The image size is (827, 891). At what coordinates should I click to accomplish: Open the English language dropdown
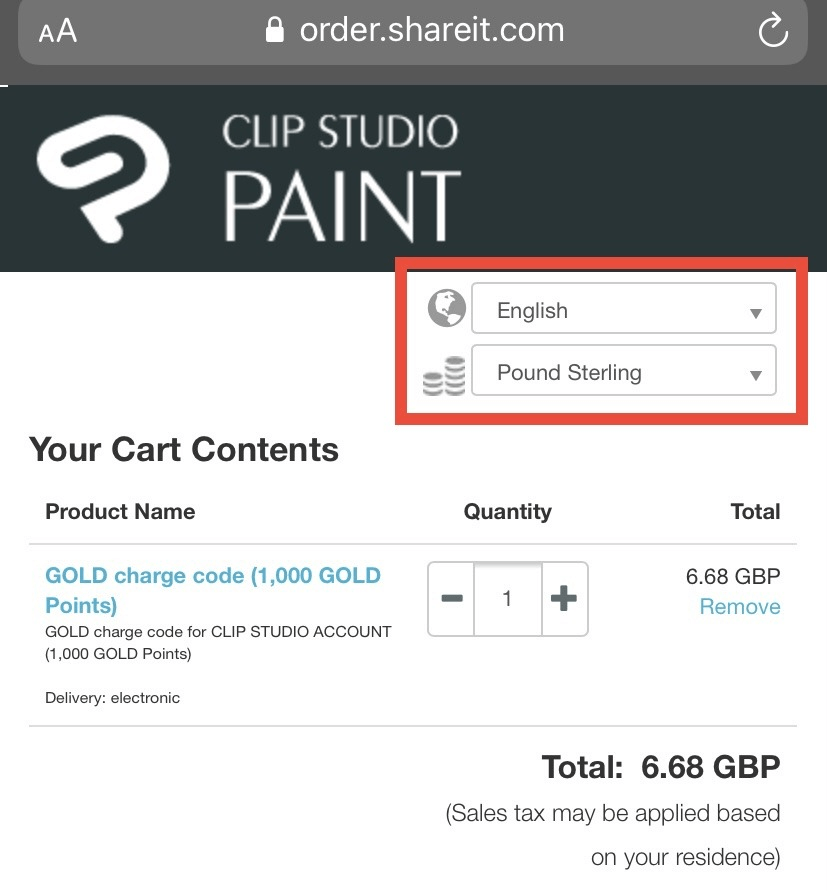pyautogui.click(x=623, y=309)
